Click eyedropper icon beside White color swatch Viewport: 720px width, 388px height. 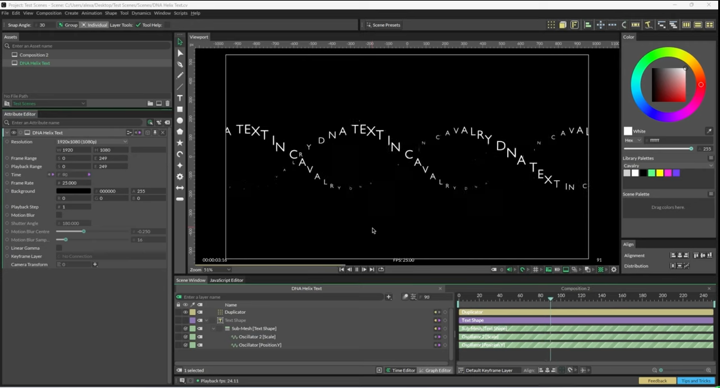(709, 131)
